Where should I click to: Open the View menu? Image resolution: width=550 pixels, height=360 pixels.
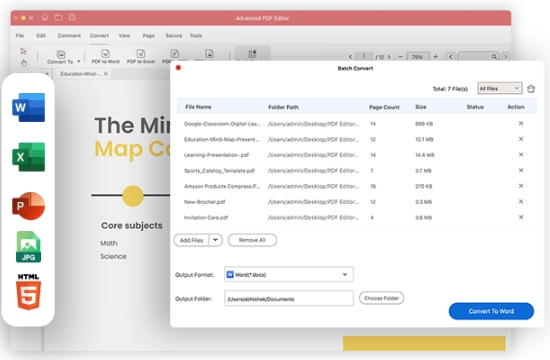124,35
